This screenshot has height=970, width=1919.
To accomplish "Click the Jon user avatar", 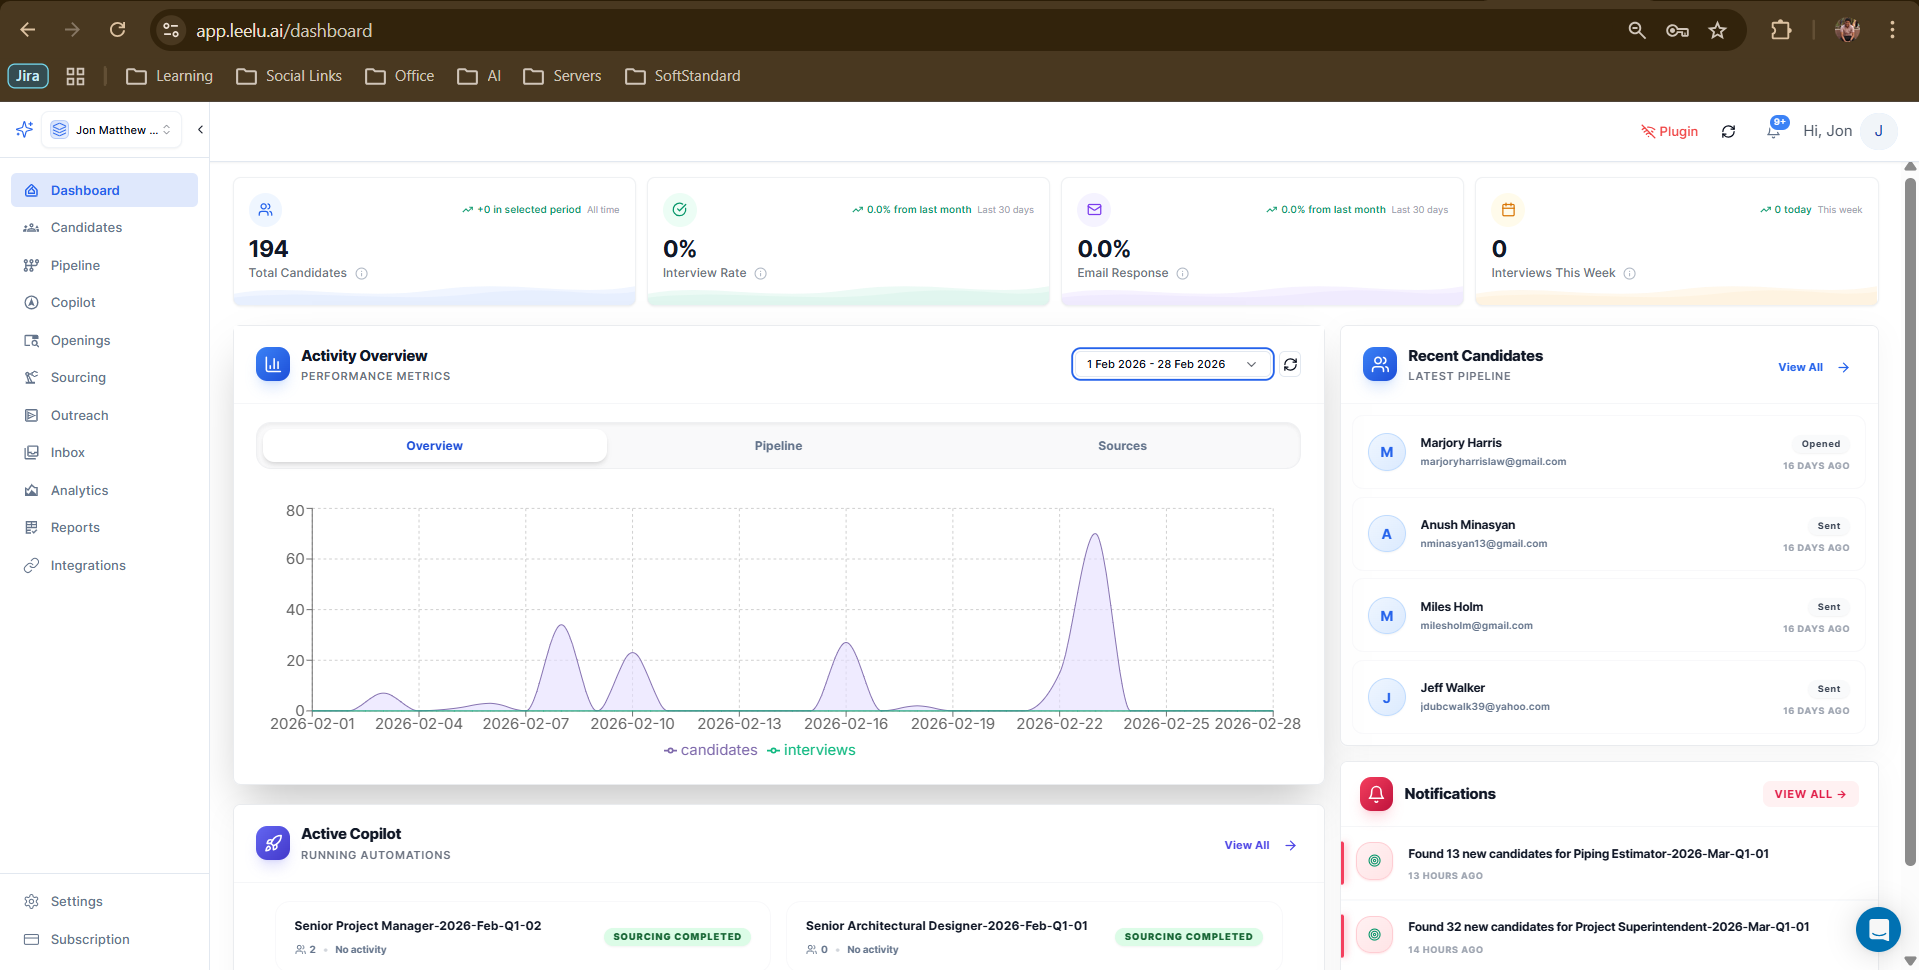I will coord(1878,131).
